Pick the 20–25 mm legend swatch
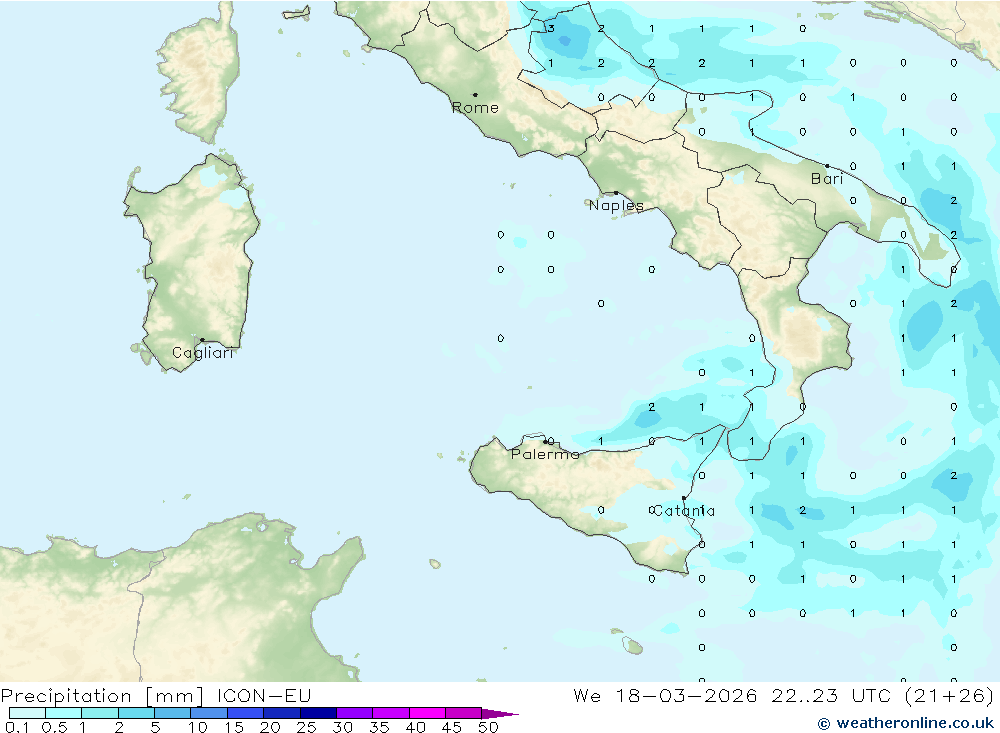This screenshot has width=1000, height=733. coord(282,713)
